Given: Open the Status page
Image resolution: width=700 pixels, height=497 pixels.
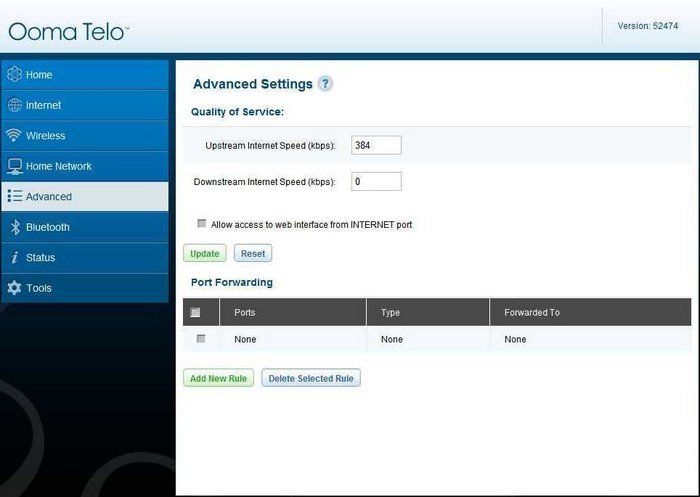Looking at the screenshot, I should [85, 257].
